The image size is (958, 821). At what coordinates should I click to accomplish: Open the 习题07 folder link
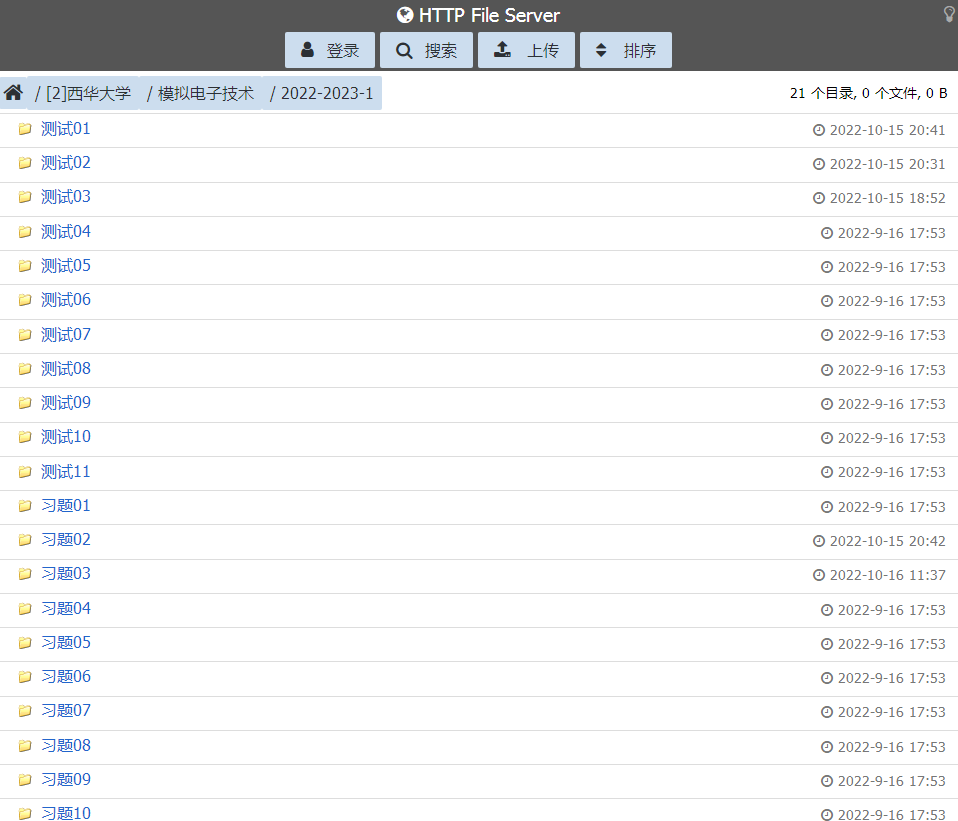tap(65, 711)
